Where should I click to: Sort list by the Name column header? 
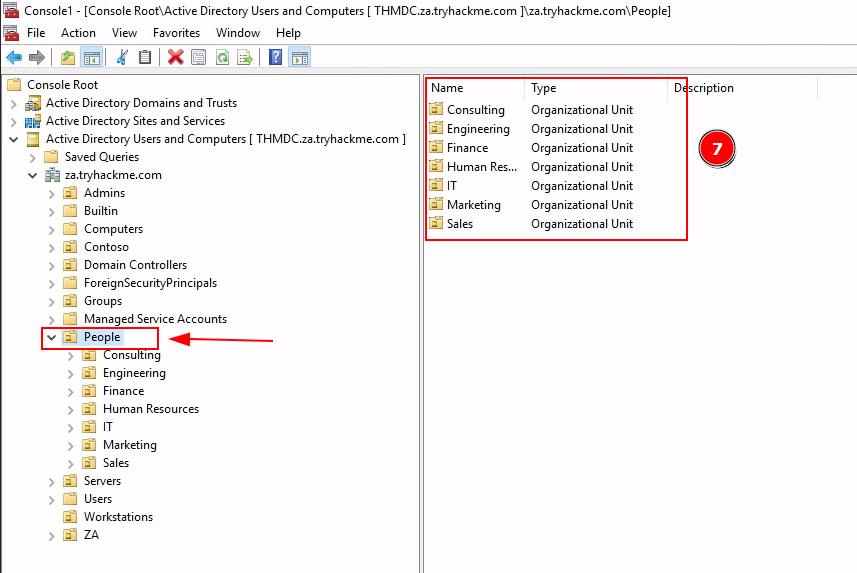(x=475, y=88)
